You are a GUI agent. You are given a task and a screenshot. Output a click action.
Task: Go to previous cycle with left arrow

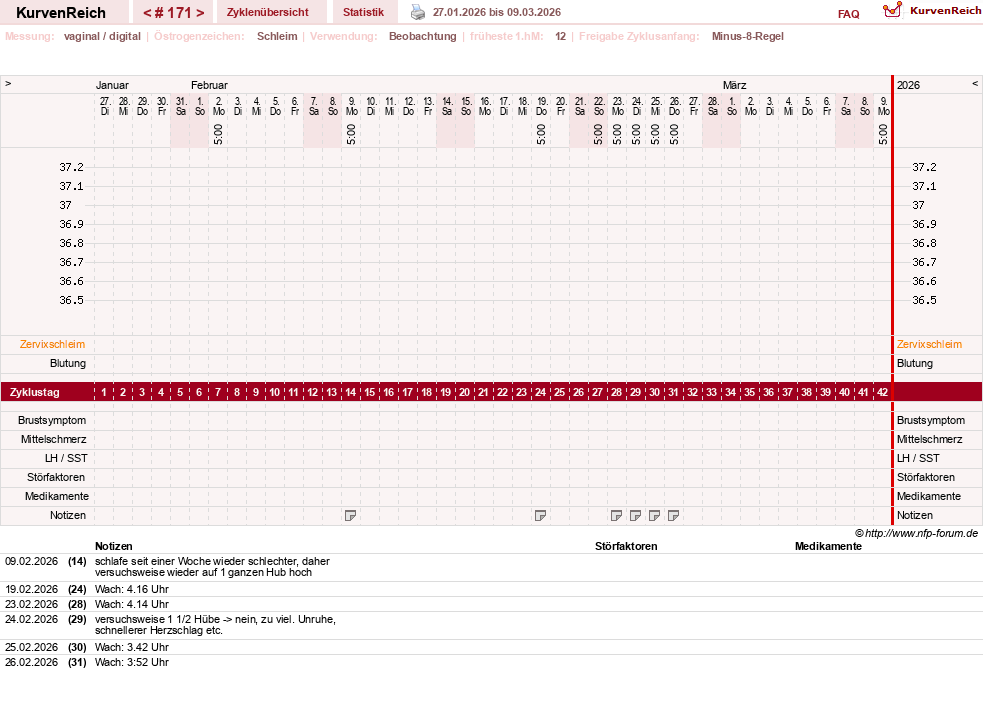pyautogui.click(x=147, y=13)
